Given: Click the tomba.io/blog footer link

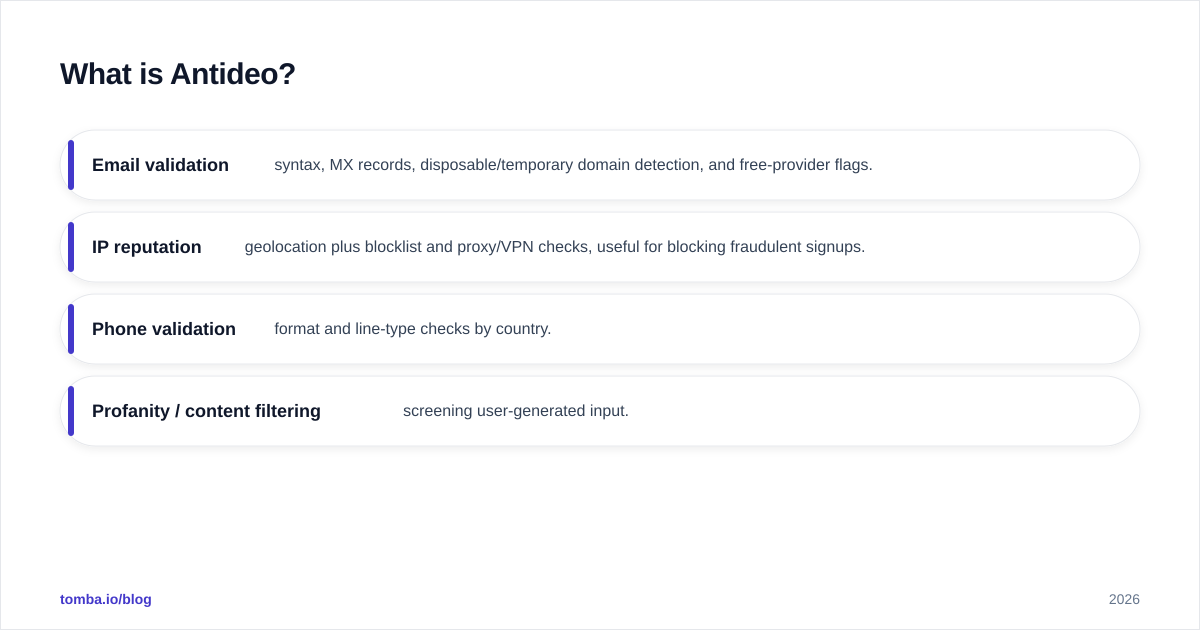Looking at the screenshot, I should pyautogui.click(x=106, y=599).
